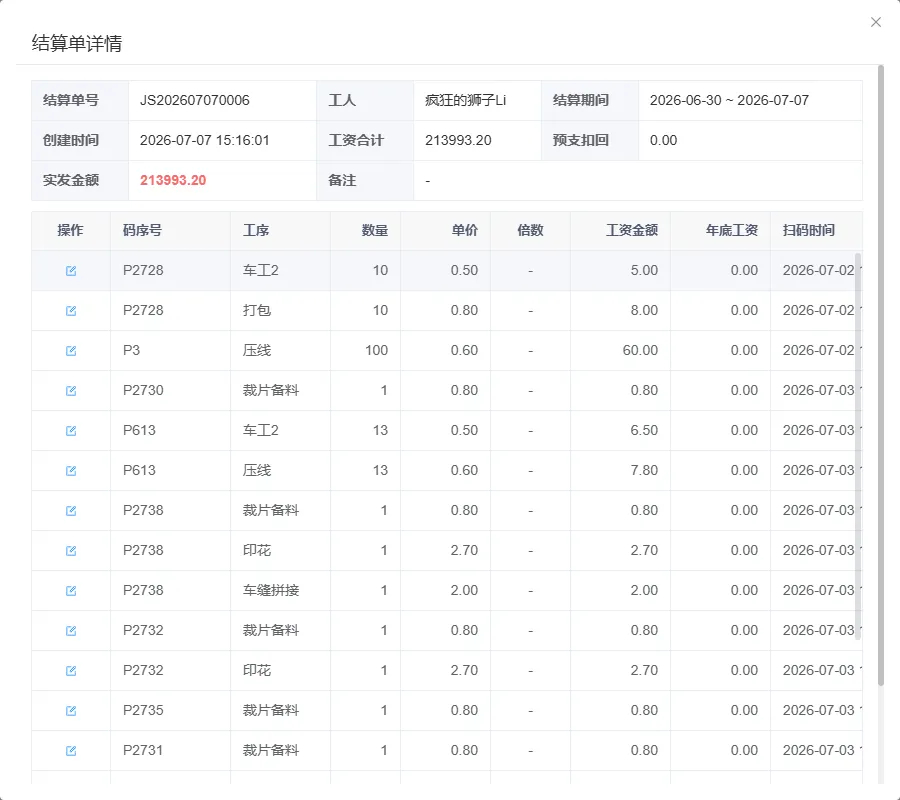This screenshot has height=800, width=900.
Task: Click the dialog's outer vertical scrollbar
Action: click(881, 375)
